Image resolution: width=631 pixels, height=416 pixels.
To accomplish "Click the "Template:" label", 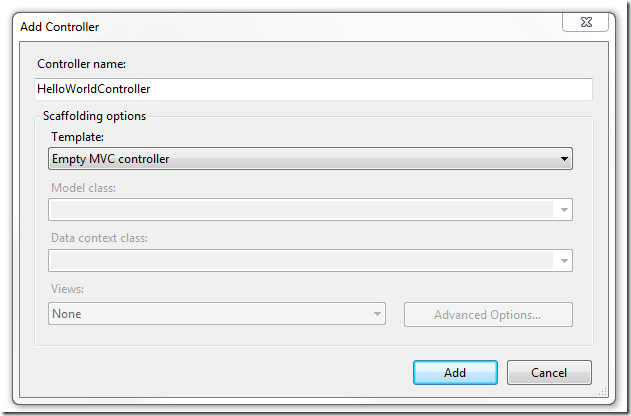I will point(76,136).
